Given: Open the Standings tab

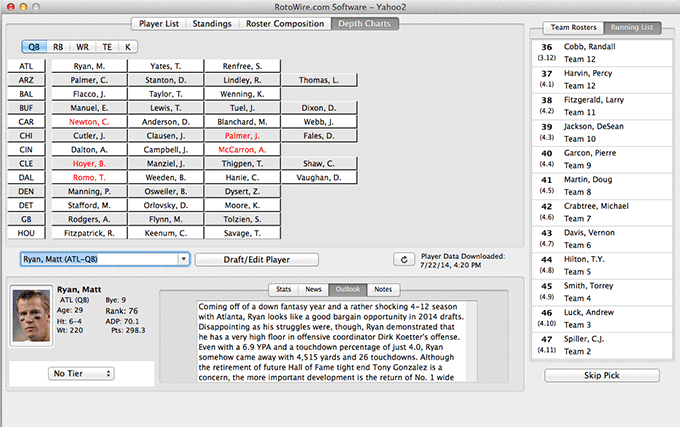Looking at the screenshot, I should tap(212, 24).
